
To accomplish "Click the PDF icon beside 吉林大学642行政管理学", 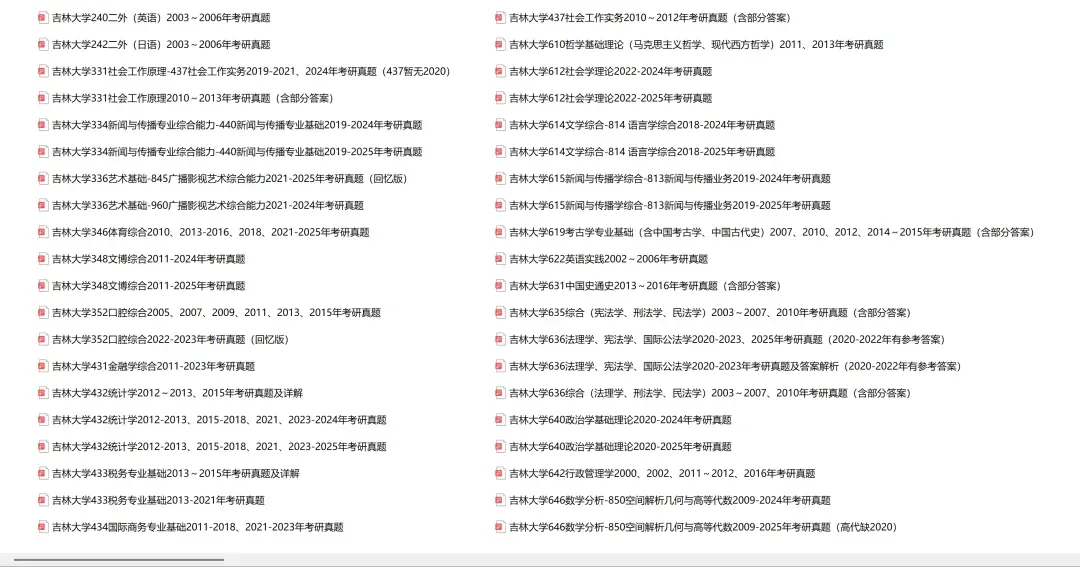I will [500, 474].
